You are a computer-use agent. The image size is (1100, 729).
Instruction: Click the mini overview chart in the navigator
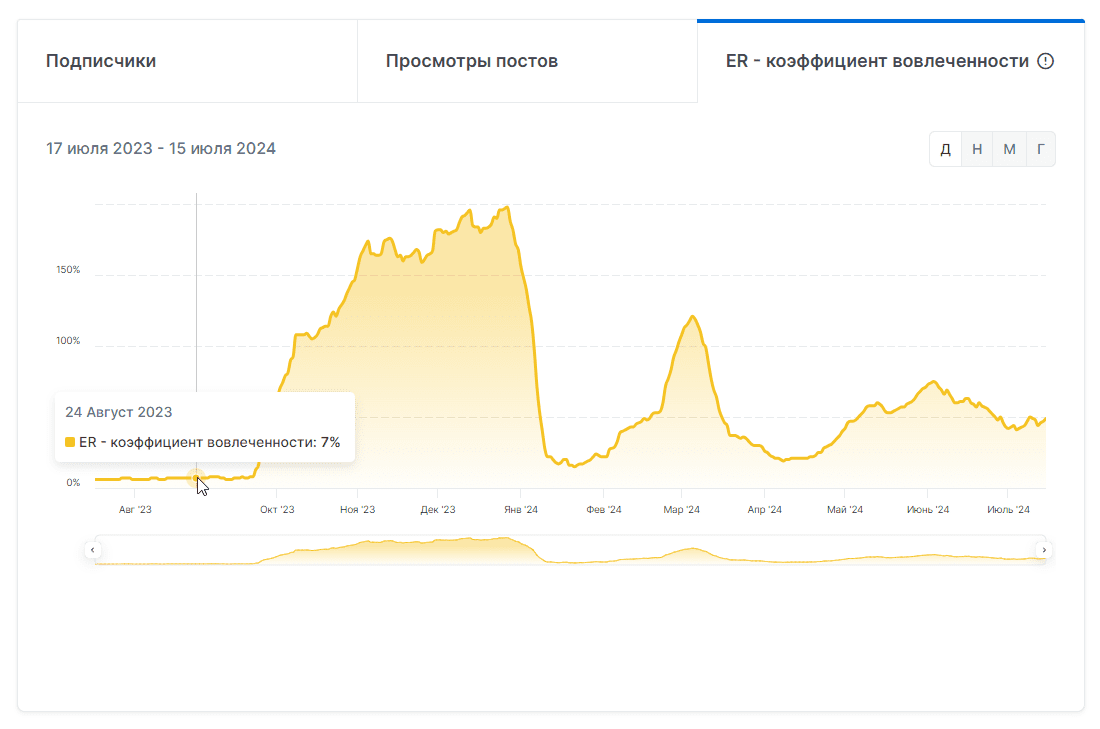[x=568, y=551]
